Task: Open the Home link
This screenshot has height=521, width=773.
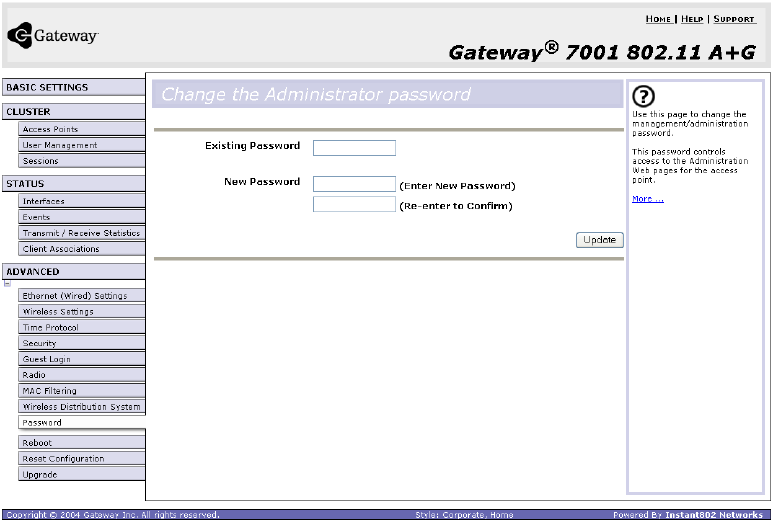Action: coord(658,19)
